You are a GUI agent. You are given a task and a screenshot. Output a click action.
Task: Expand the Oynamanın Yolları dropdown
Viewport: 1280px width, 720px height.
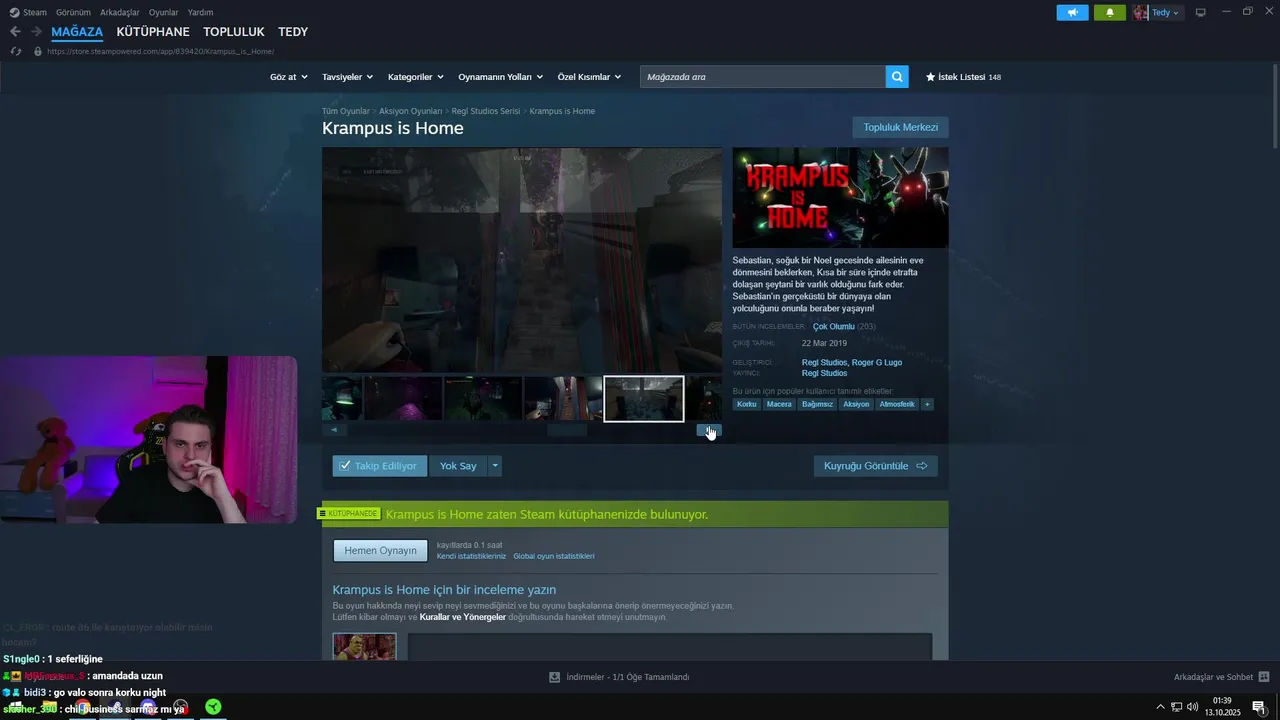(500, 77)
